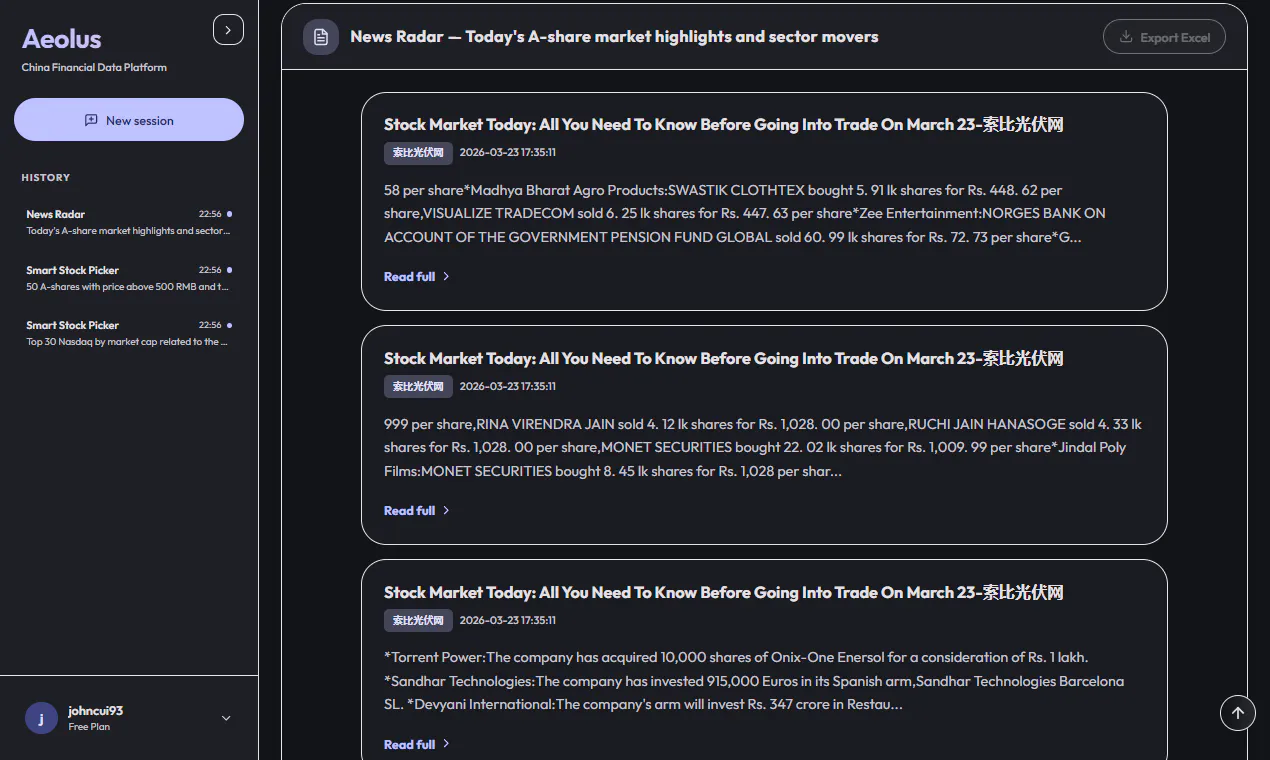Click chevron next to the second Read full
This screenshot has height=760, width=1270.
[x=446, y=510]
